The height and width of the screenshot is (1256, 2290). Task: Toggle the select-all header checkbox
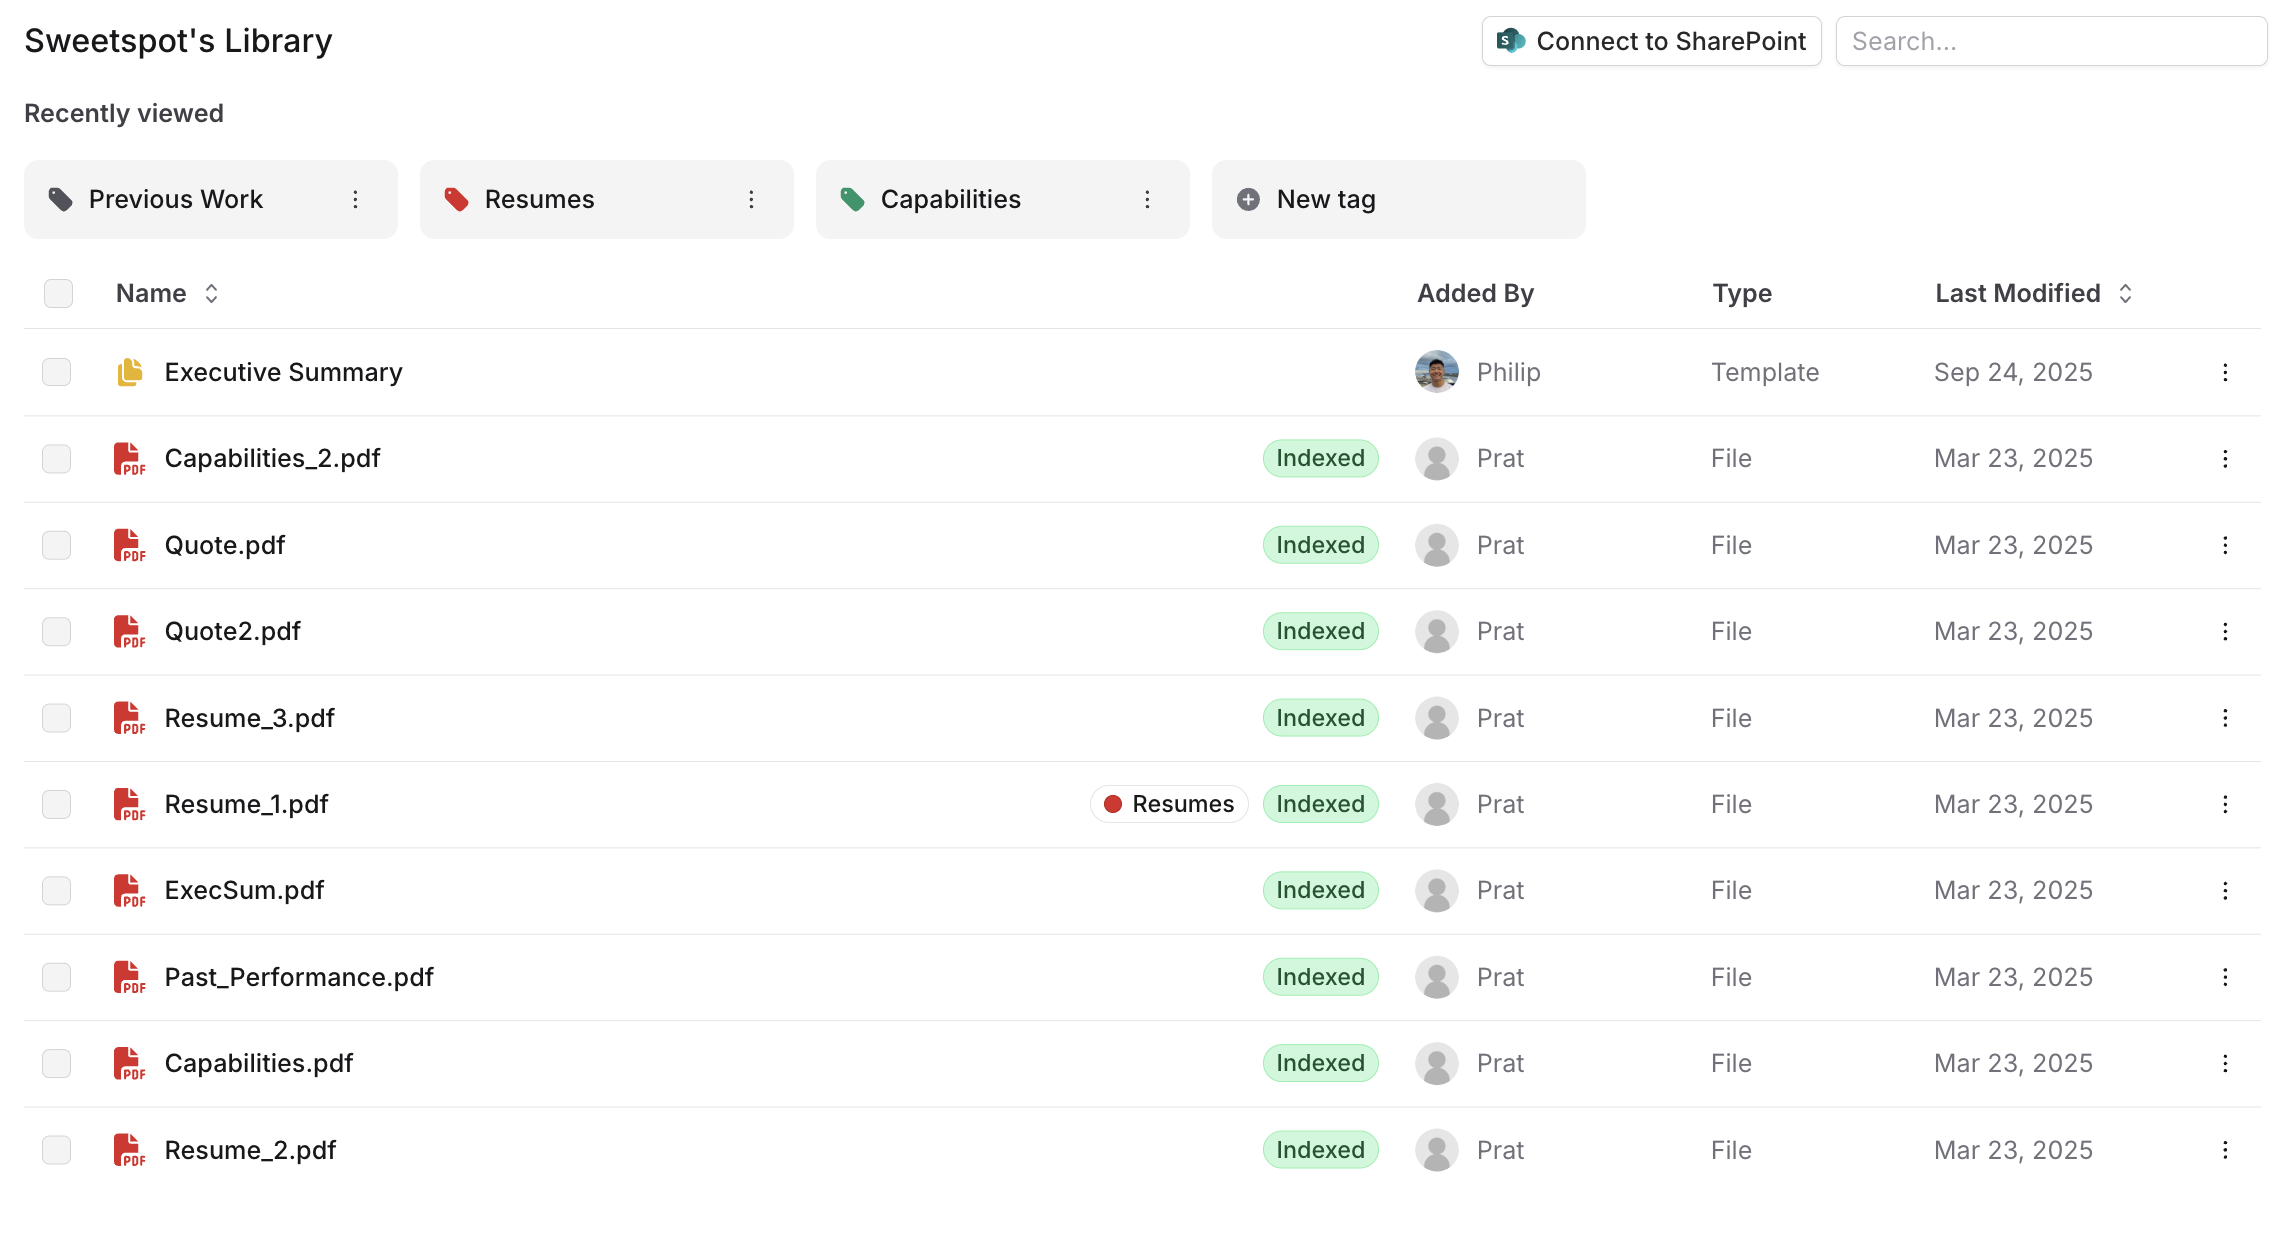point(58,293)
